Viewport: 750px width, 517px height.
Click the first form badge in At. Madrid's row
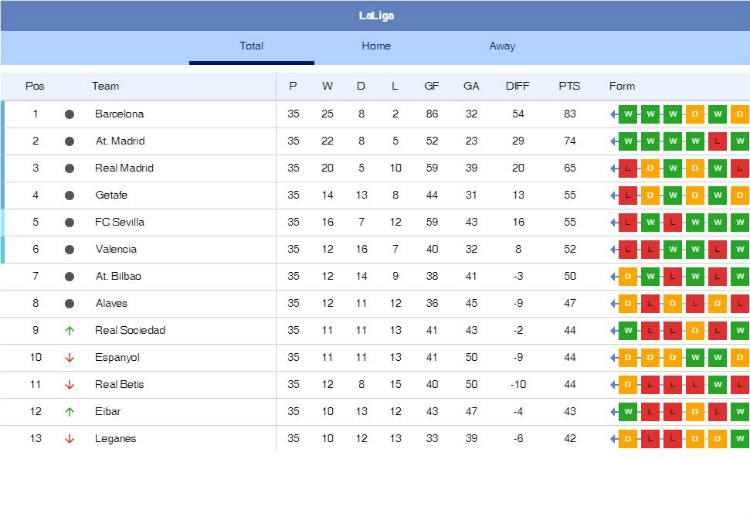(628, 141)
